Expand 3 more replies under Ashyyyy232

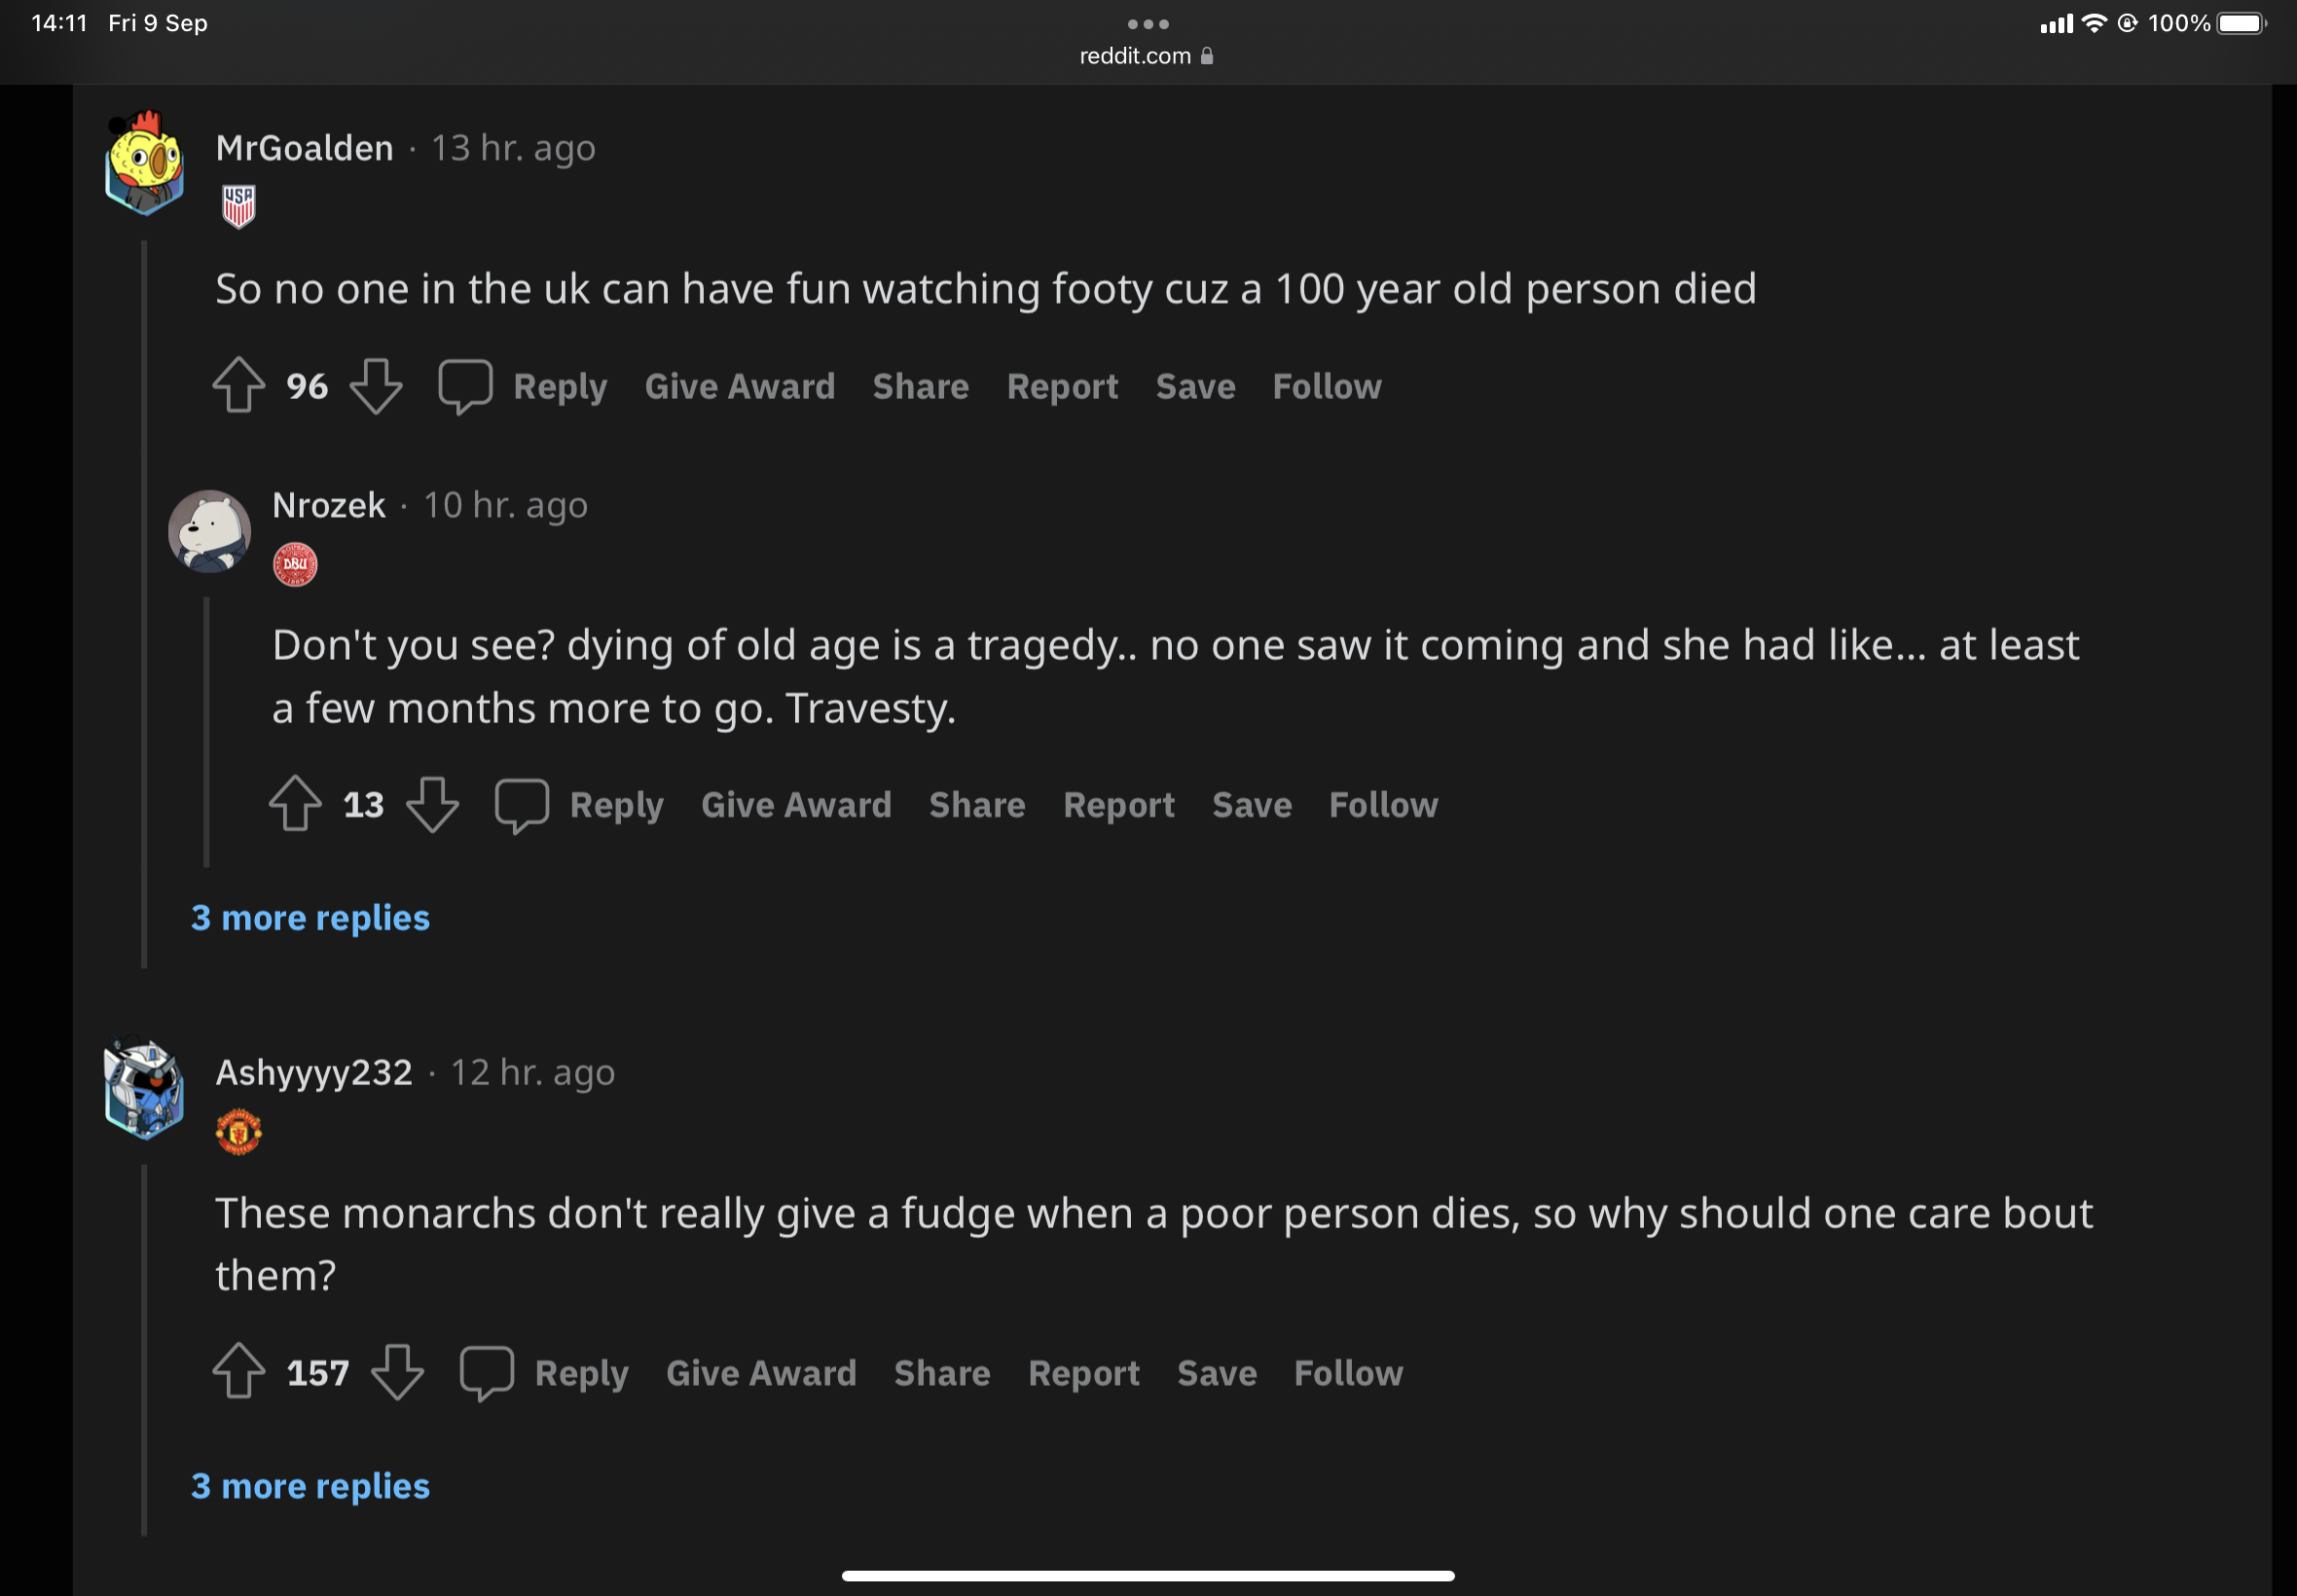[x=310, y=1486]
